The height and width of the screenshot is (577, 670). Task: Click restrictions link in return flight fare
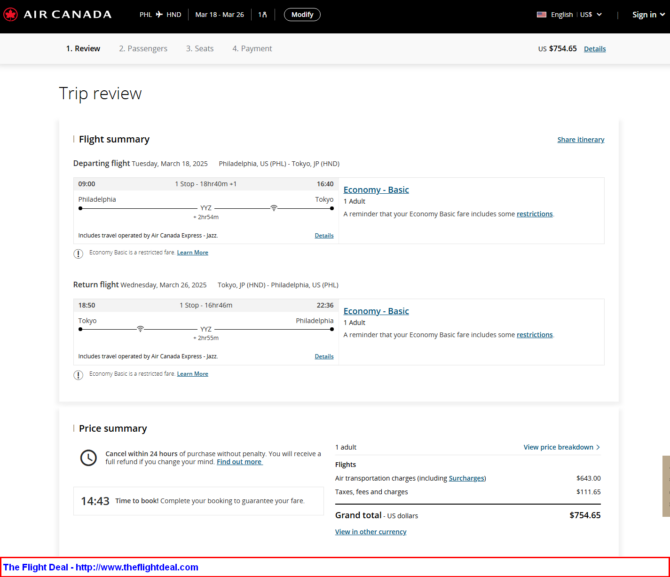coord(535,335)
